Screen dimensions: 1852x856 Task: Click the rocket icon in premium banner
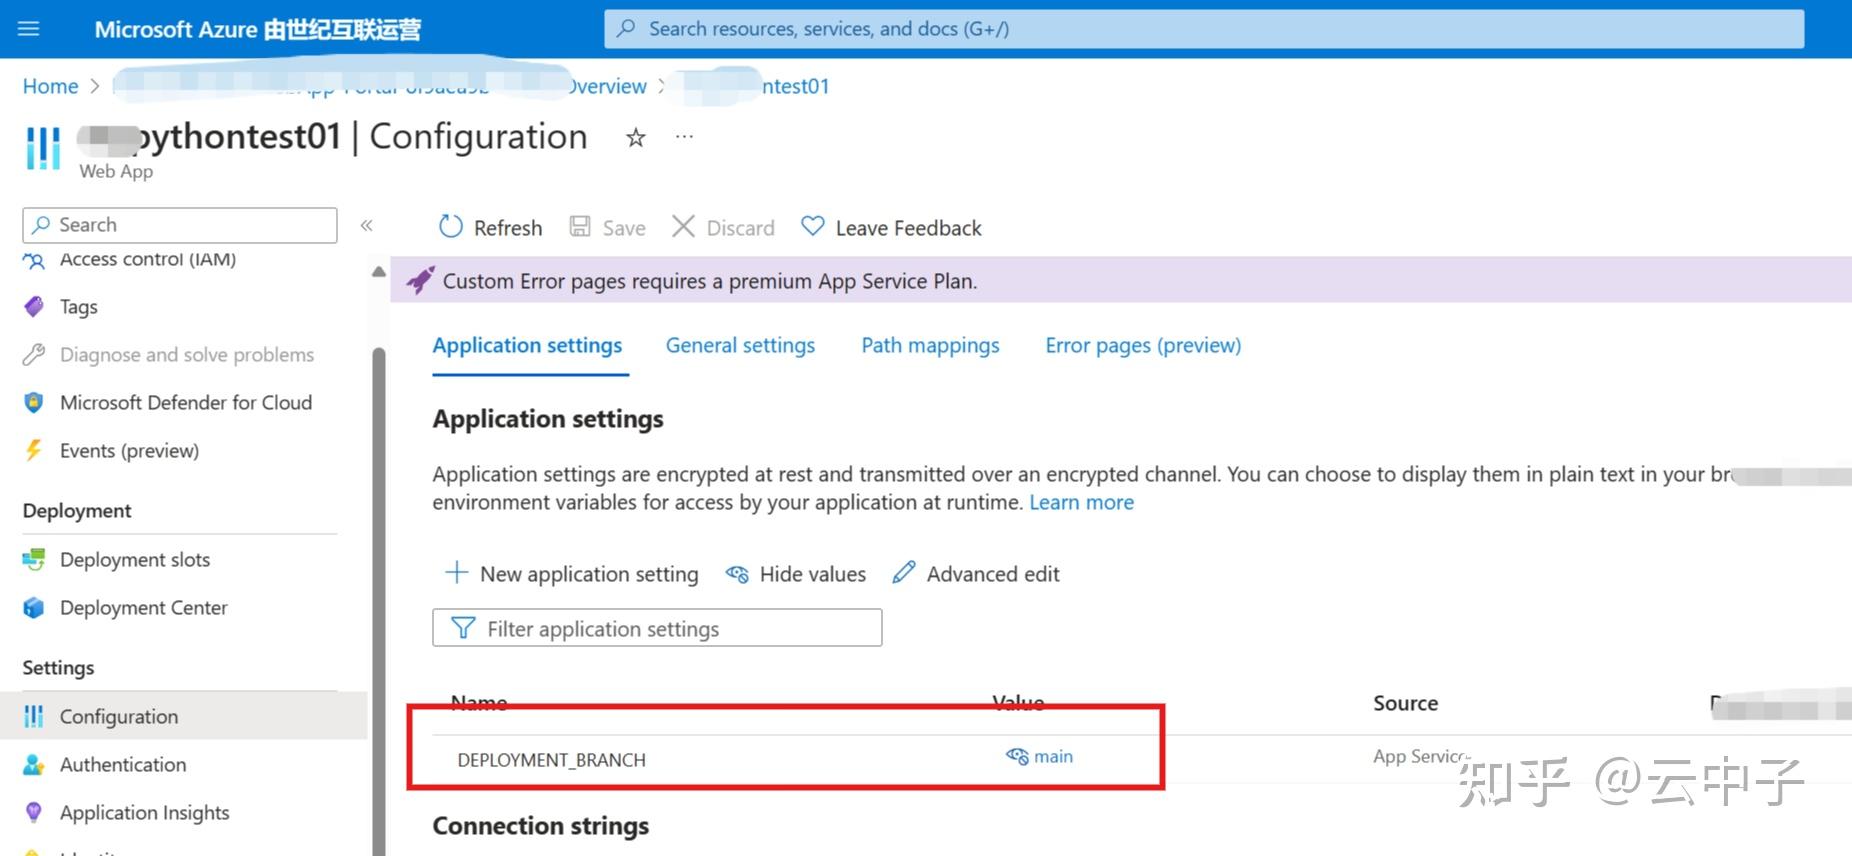tap(420, 281)
